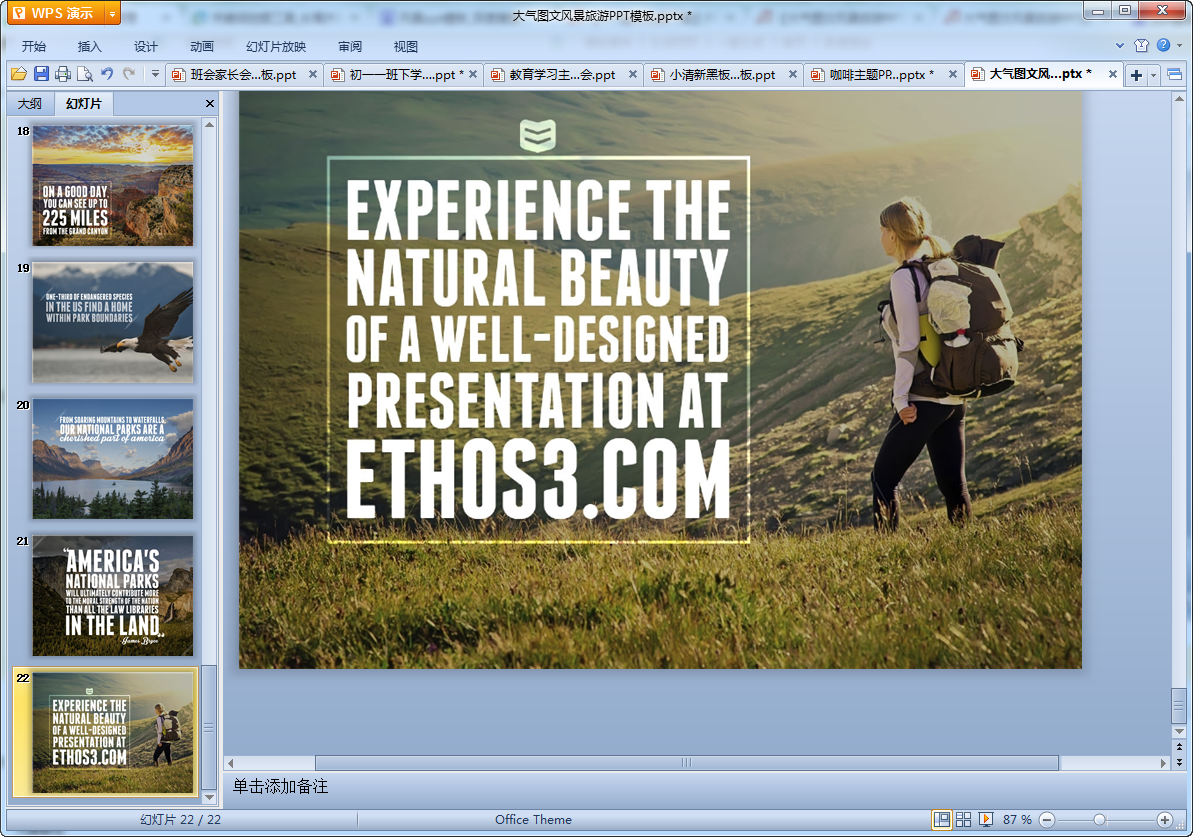Open the 设计 menu tab
The image size is (1193, 837).
coord(145,46)
